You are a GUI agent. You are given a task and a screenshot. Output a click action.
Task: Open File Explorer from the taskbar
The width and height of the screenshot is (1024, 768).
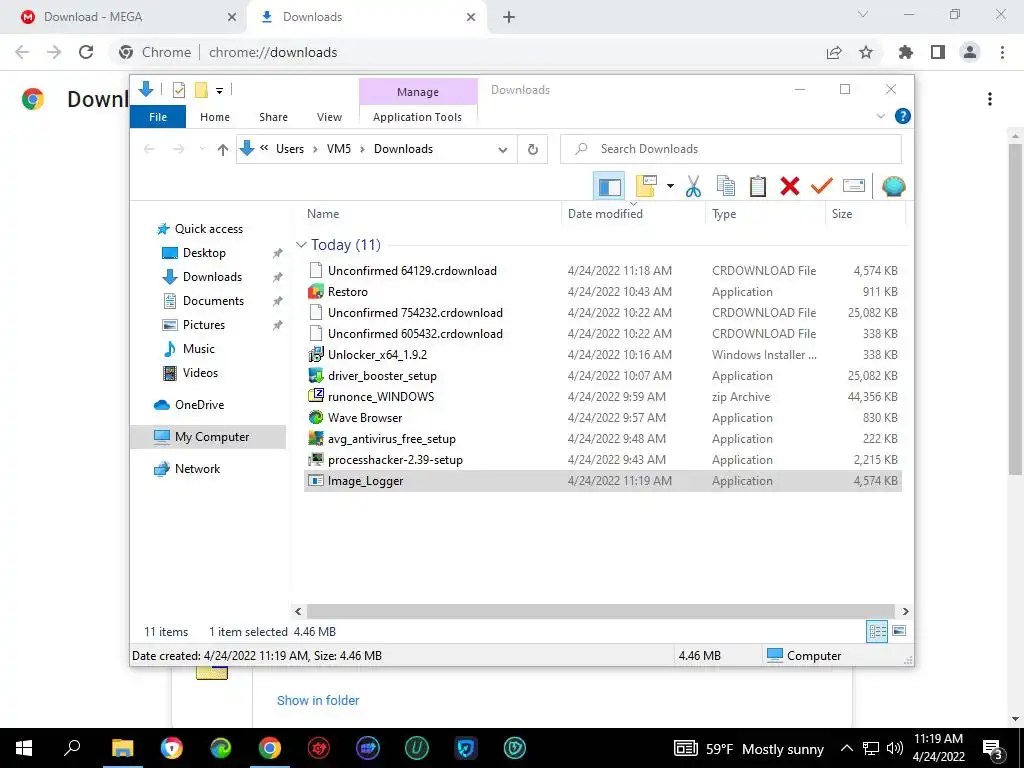click(x=122, y=748)
